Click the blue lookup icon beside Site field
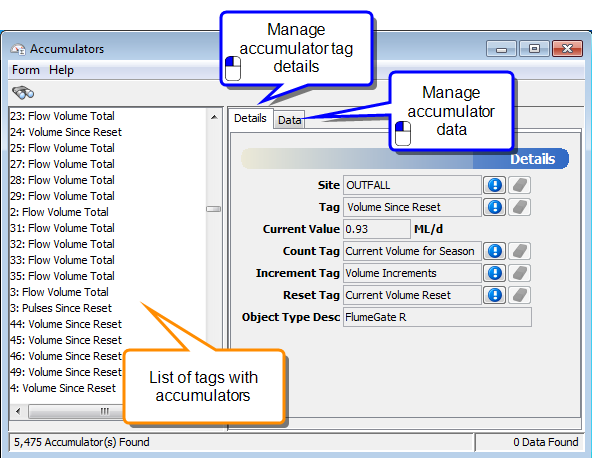Viewport: 592px width, 458px height. 495,185
